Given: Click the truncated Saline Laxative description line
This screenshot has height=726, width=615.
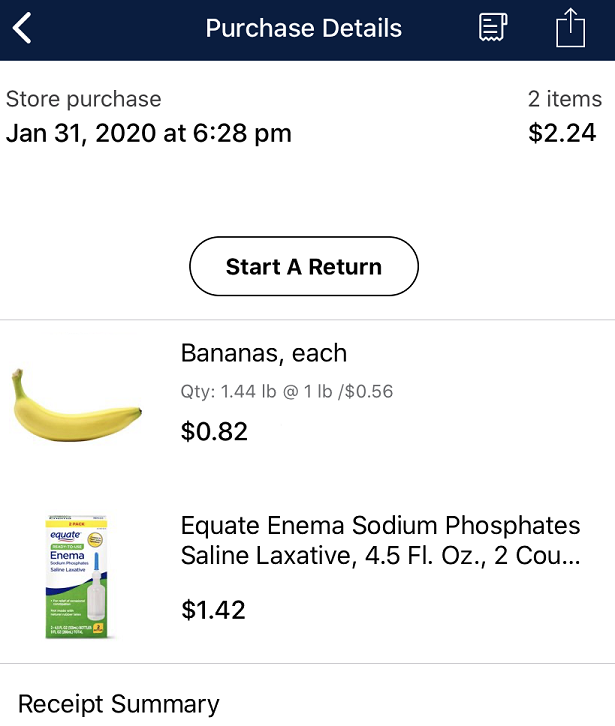Looking at the screenshot, I should click(x=380, y=555).
